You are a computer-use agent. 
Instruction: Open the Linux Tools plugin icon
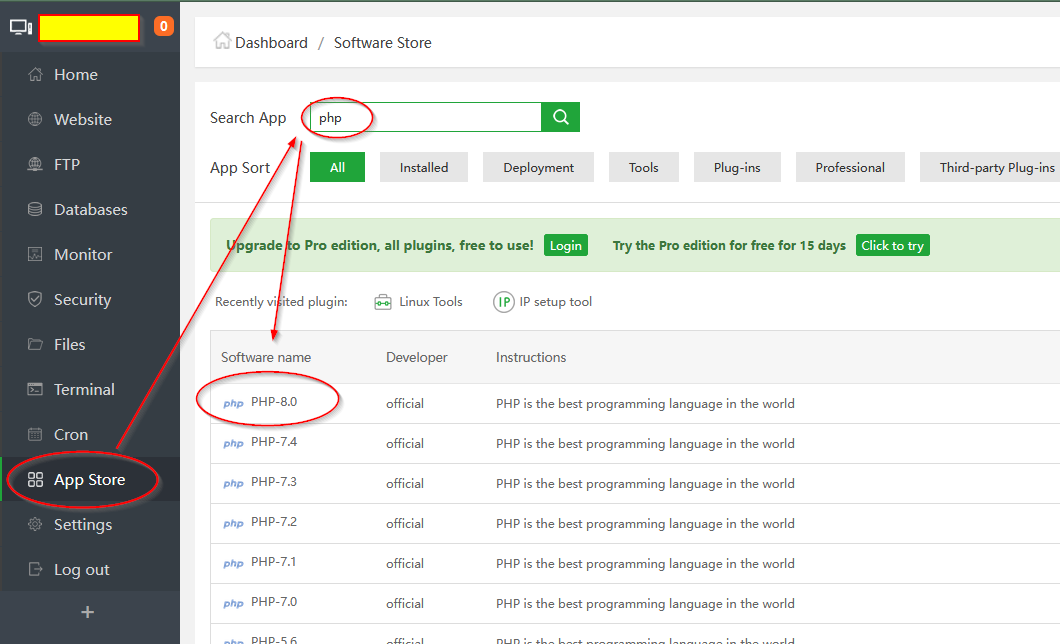tap(383, 302)
